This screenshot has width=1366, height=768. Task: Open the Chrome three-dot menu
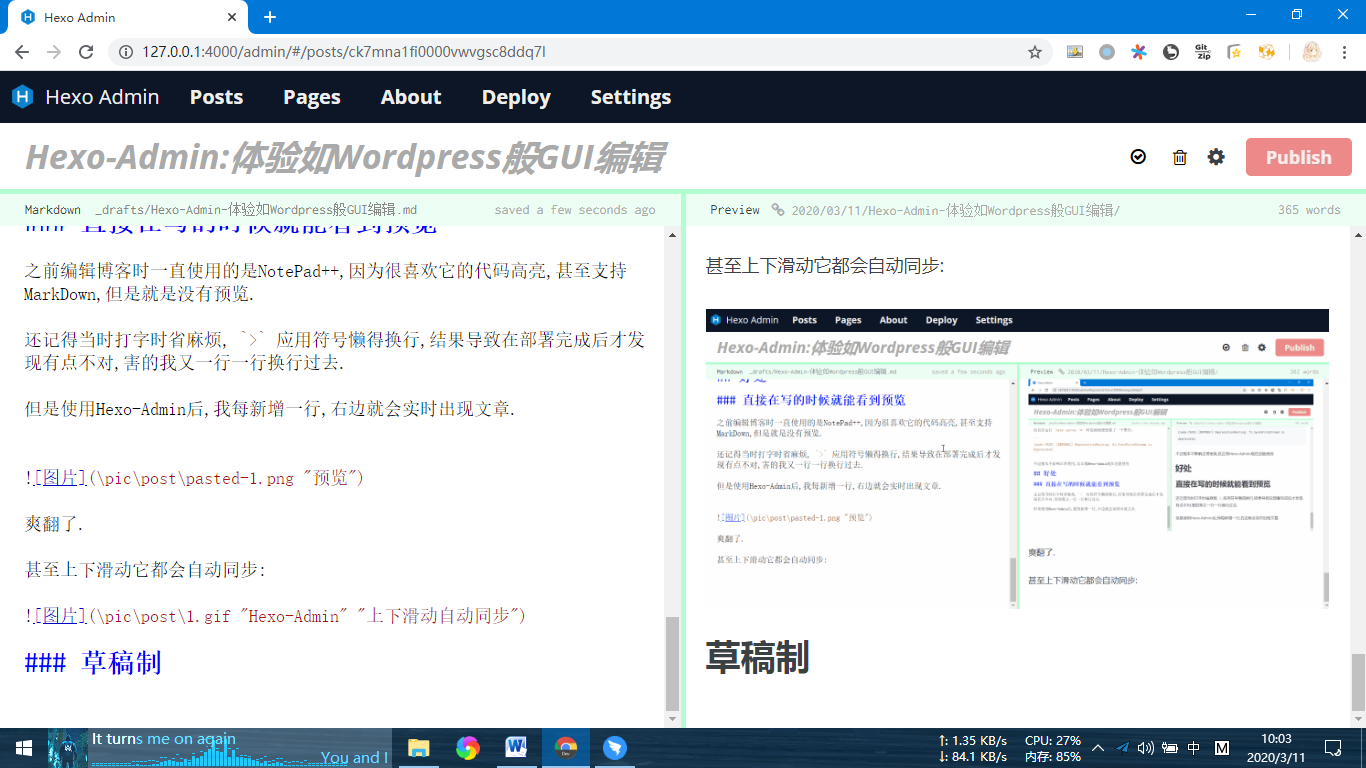click(x=1345, y=52)
